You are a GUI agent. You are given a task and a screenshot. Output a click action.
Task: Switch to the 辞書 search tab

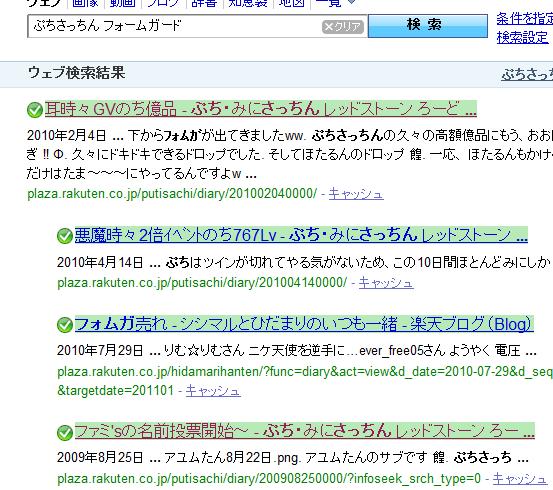tap(204, 3)
